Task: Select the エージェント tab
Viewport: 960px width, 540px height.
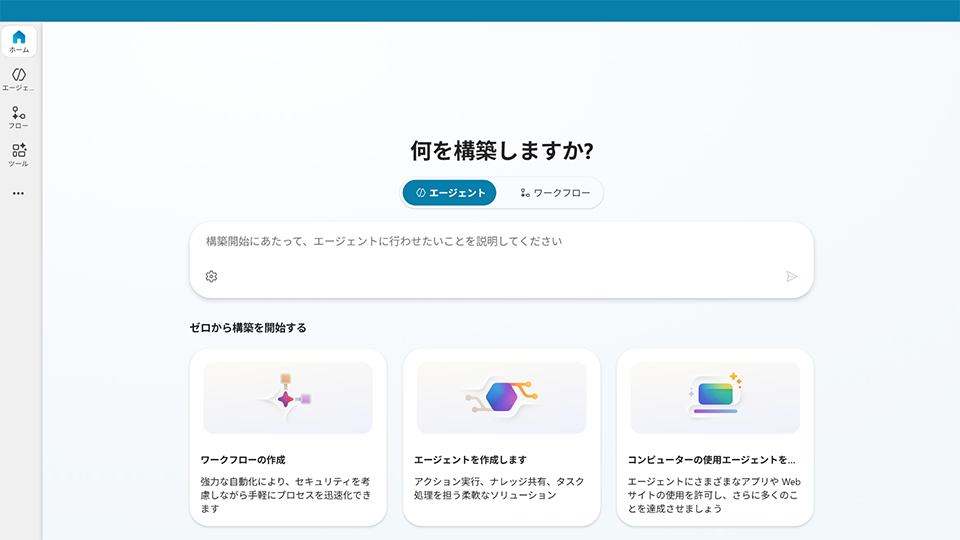Action: pyautogui.click(x=449, y=193)
